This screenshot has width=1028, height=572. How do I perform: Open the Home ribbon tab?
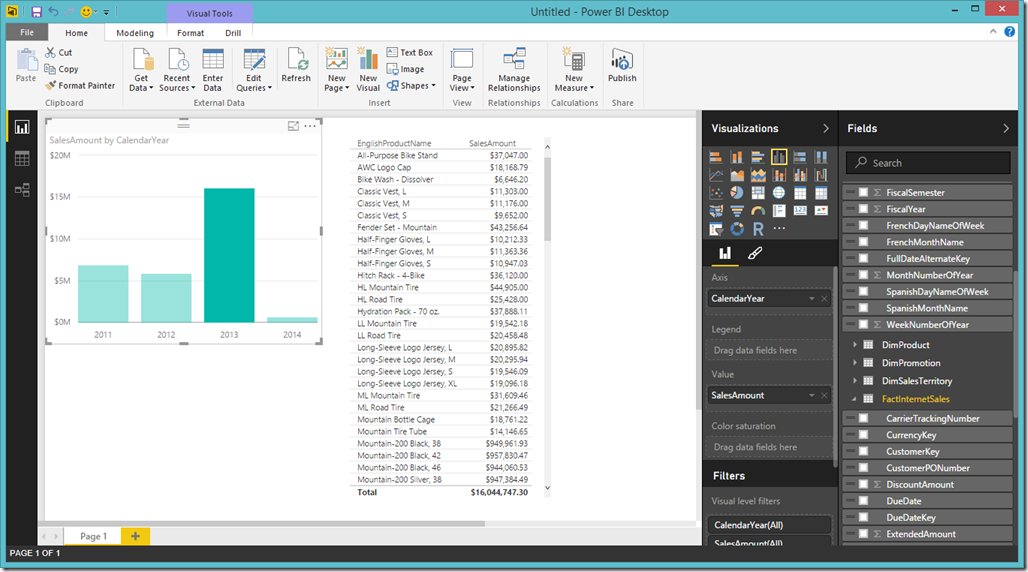pyautogui.click(x=77, y=33)
